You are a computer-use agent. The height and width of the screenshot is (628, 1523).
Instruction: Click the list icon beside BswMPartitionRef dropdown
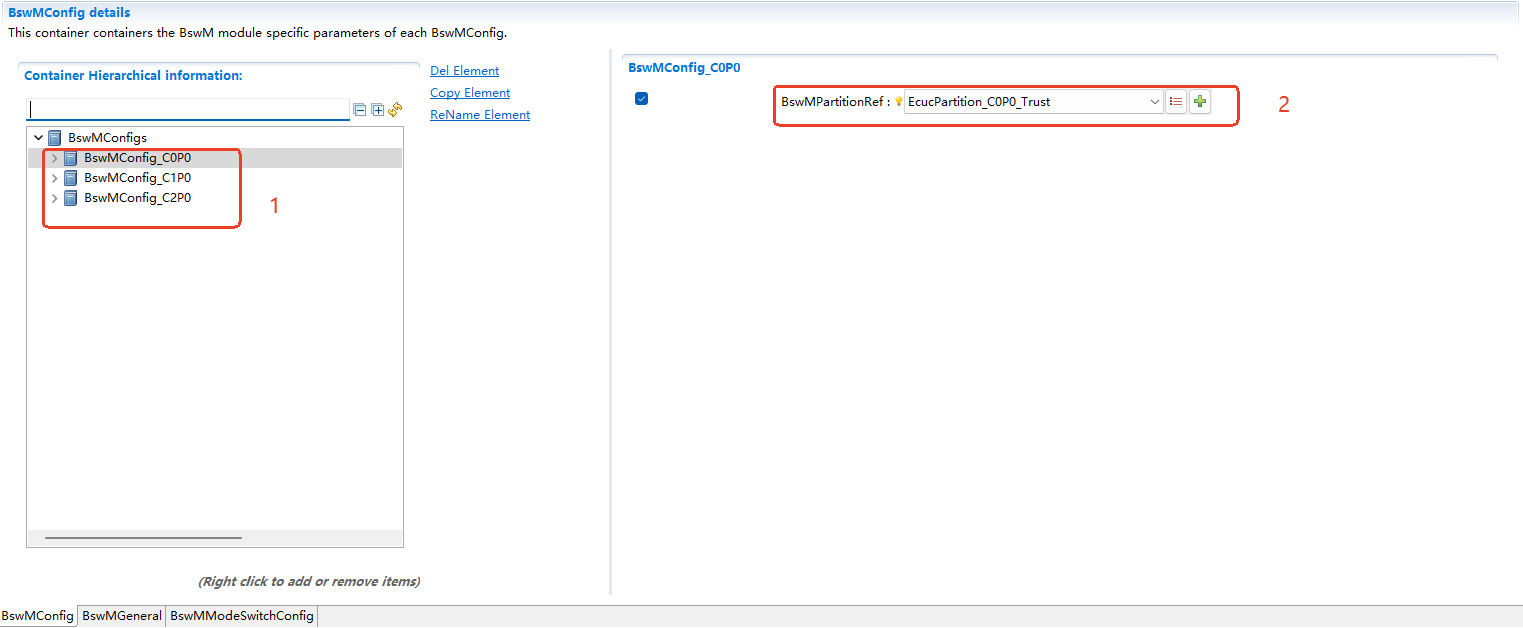pyautogui.click(x=1176, y=101)
